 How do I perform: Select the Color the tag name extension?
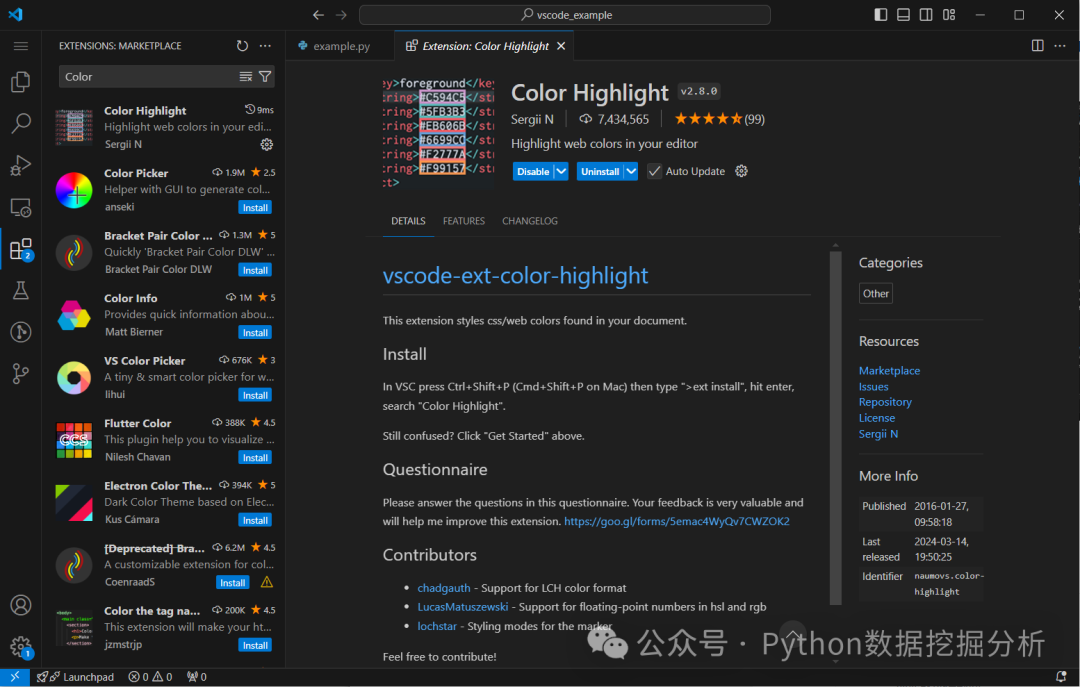click(x=165, y=627)
